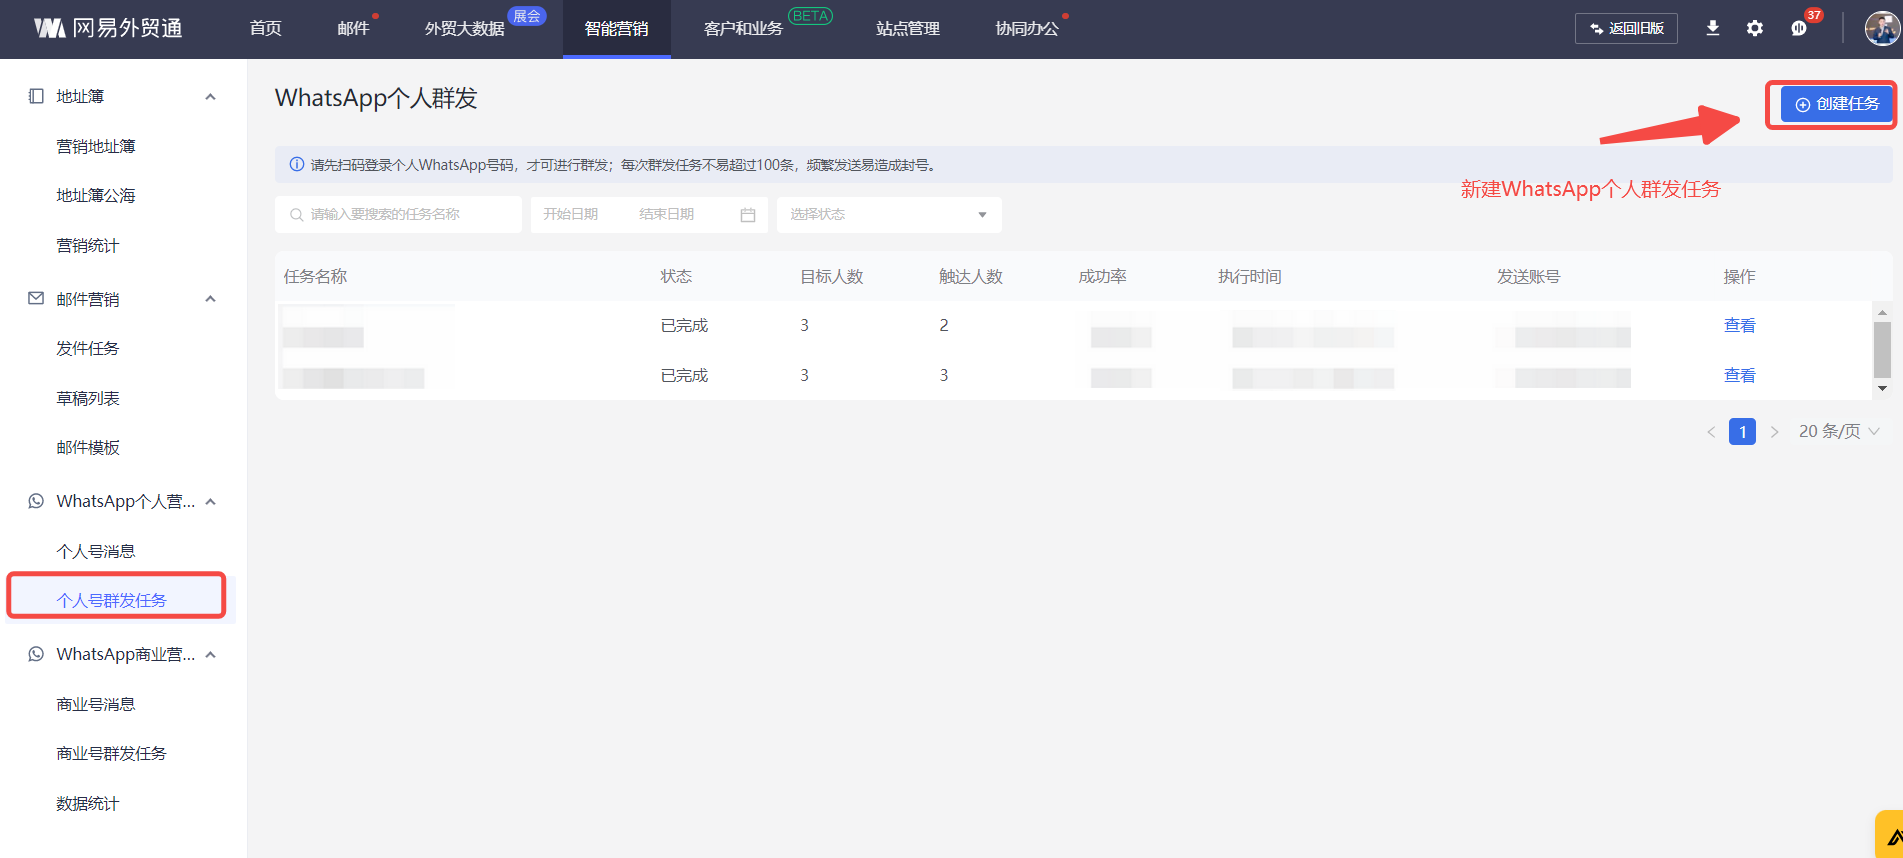Open 商业号消息 in sidebar

pyautogui.click(x=96, y=704)
